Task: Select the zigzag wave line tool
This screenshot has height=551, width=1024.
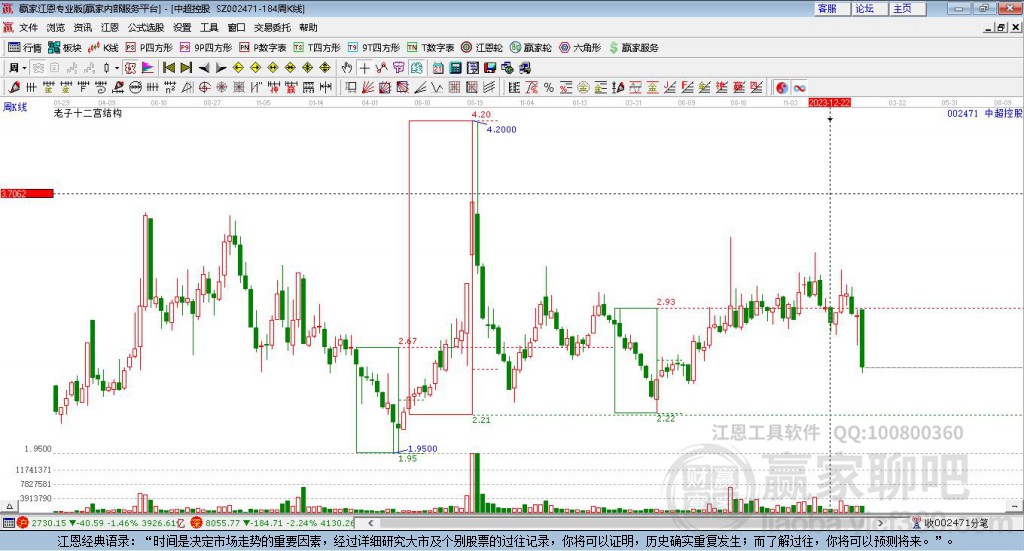Action: (437, 87)
